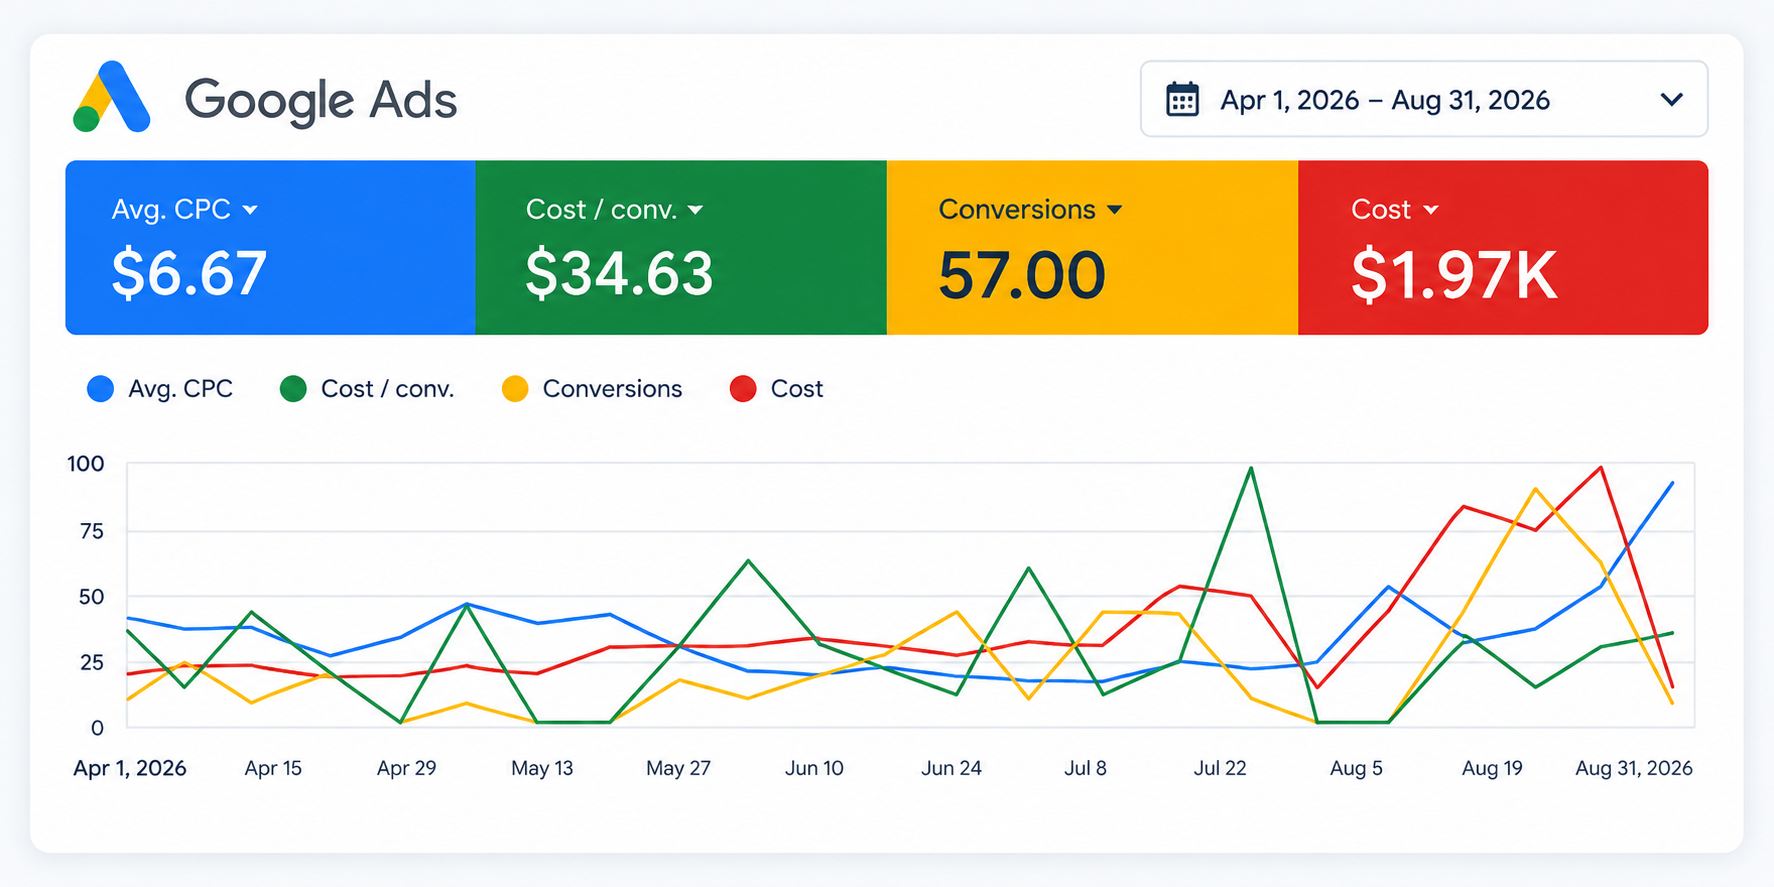The image size is (1774, 887).
Task: Click the green line peak near Jul 22
Action: pos(1251,468)
